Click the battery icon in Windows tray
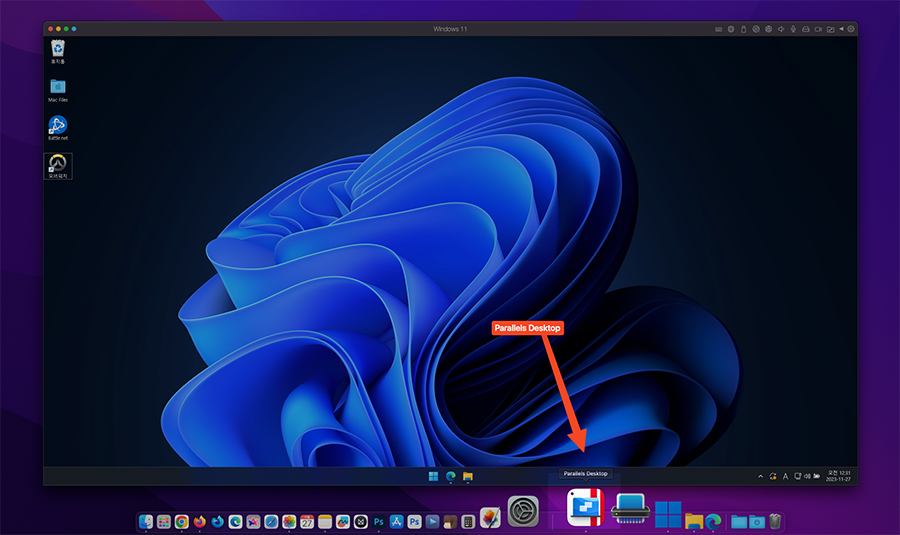Image resolution: width=900 pixels, height=535 pixels. [817, 476]
